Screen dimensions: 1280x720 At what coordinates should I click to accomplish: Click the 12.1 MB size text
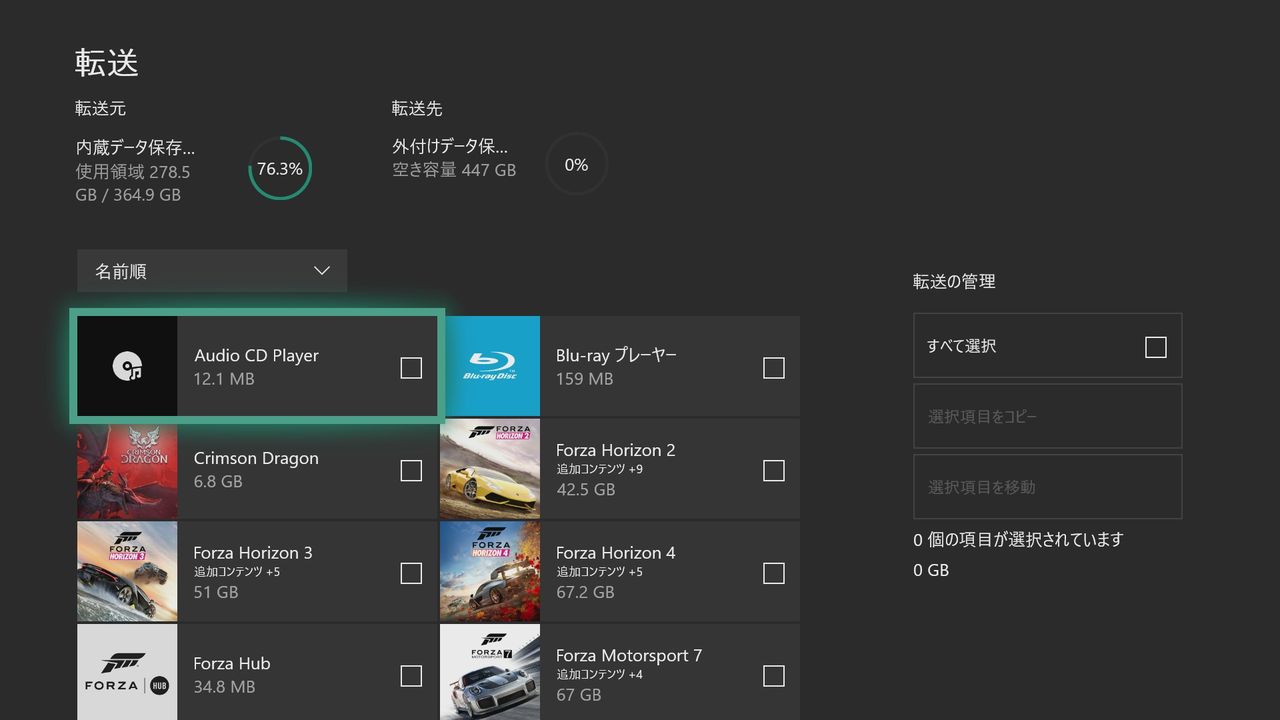tap(224, 379)
